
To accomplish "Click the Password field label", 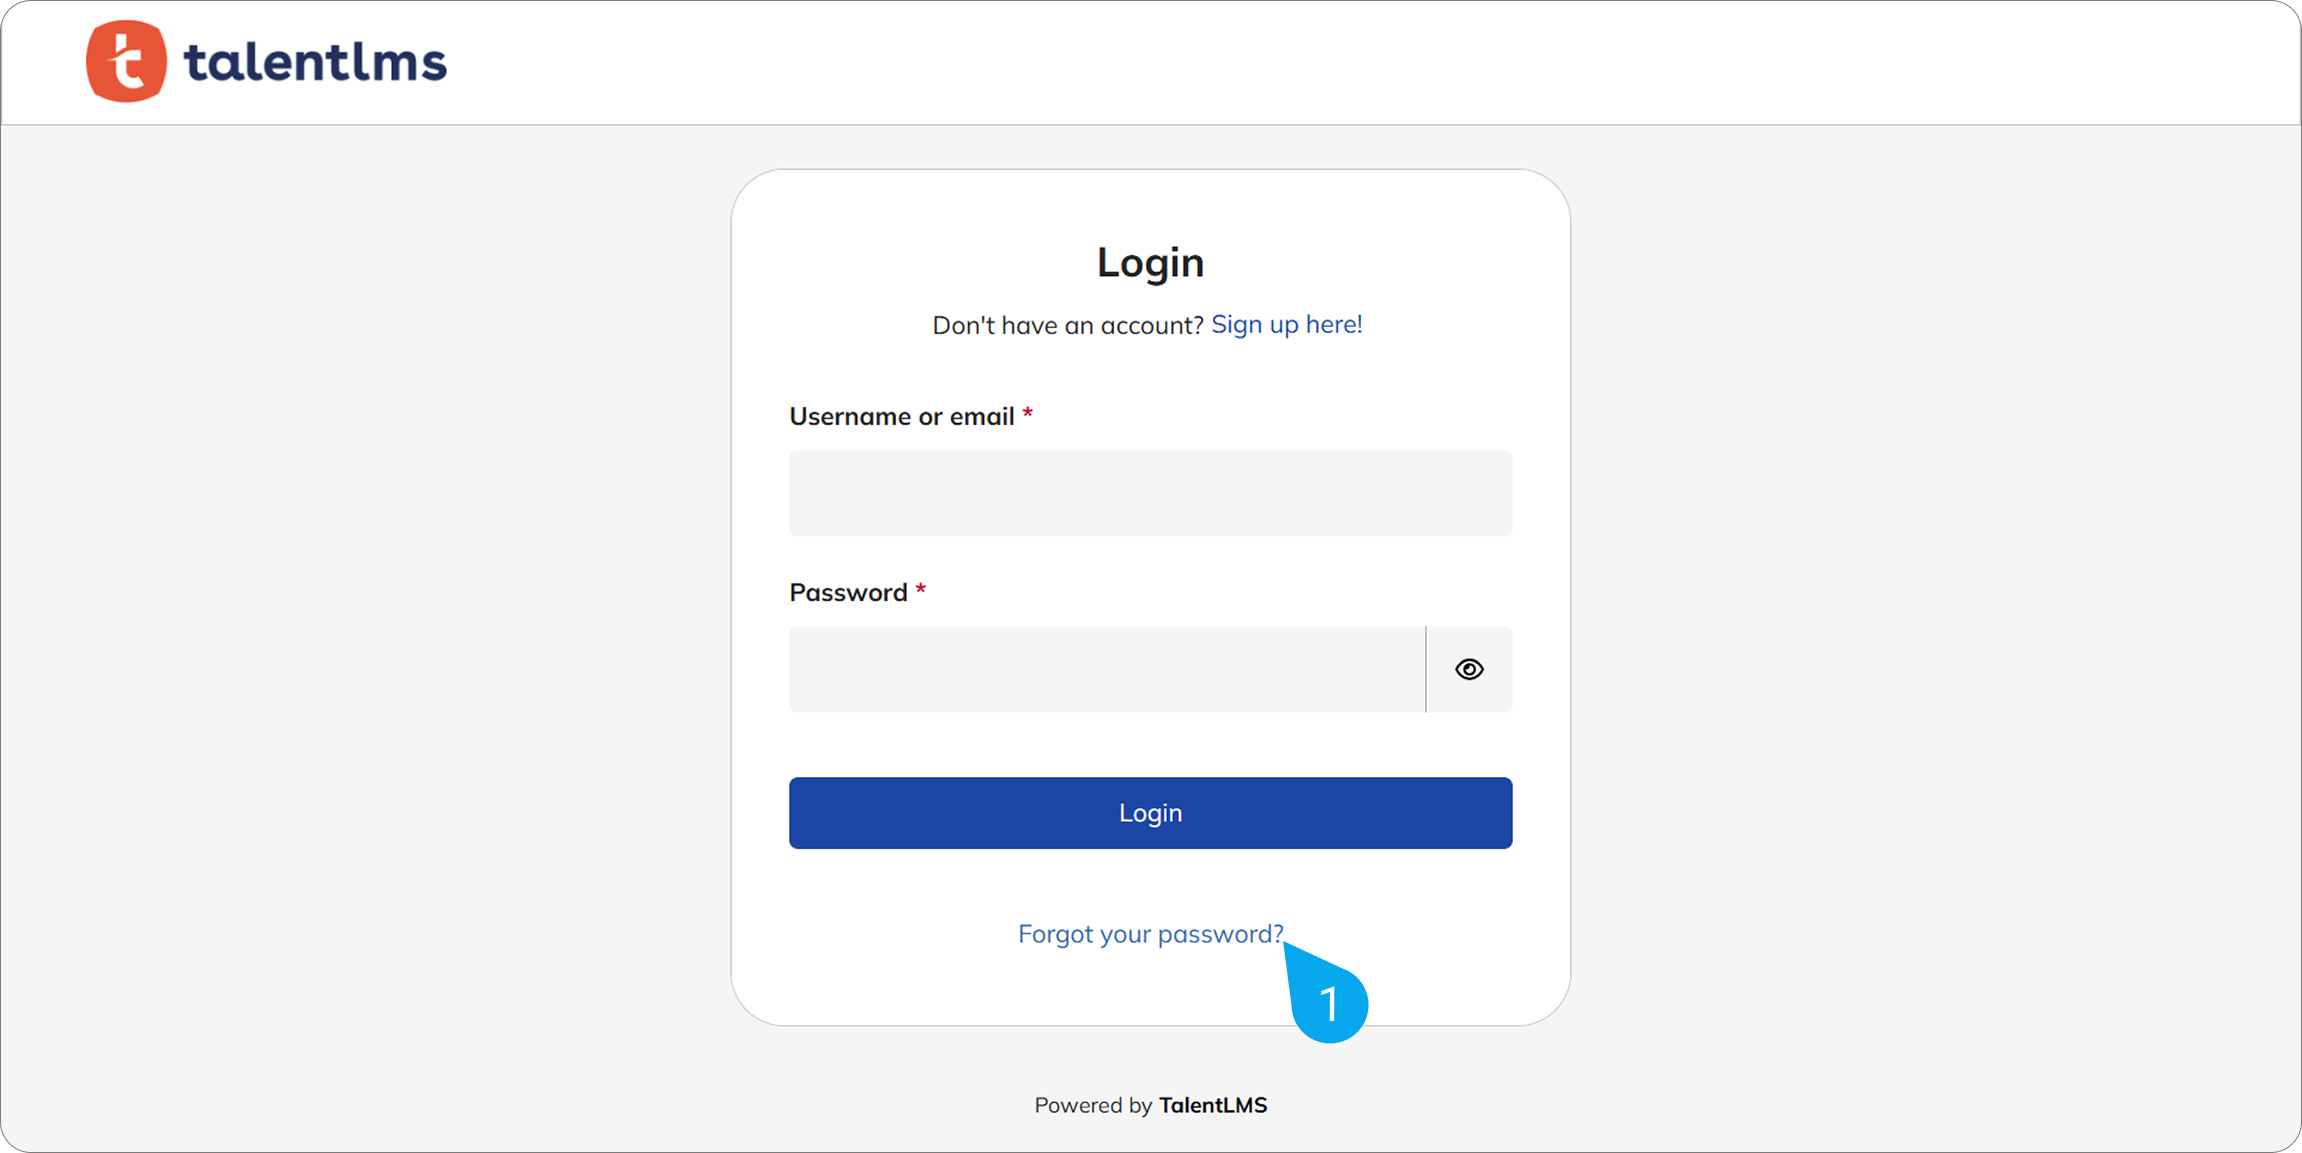I will 848,592.
